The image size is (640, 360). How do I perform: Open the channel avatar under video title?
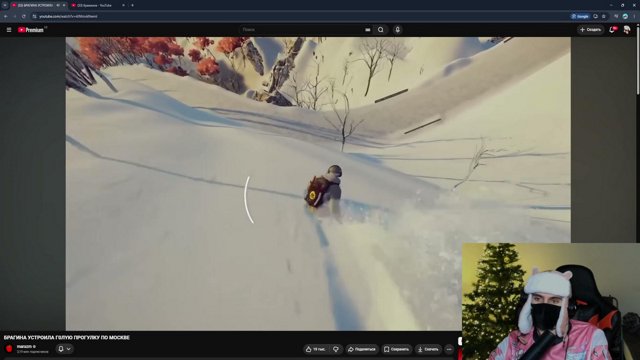pyautogui.click(x=9, y=349)
